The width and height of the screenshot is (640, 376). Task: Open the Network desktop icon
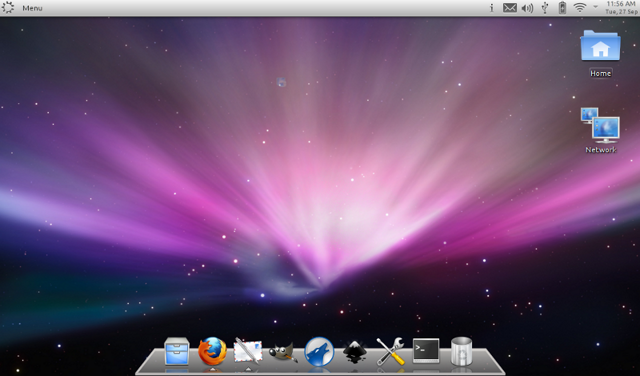click(x=600, y=130)
